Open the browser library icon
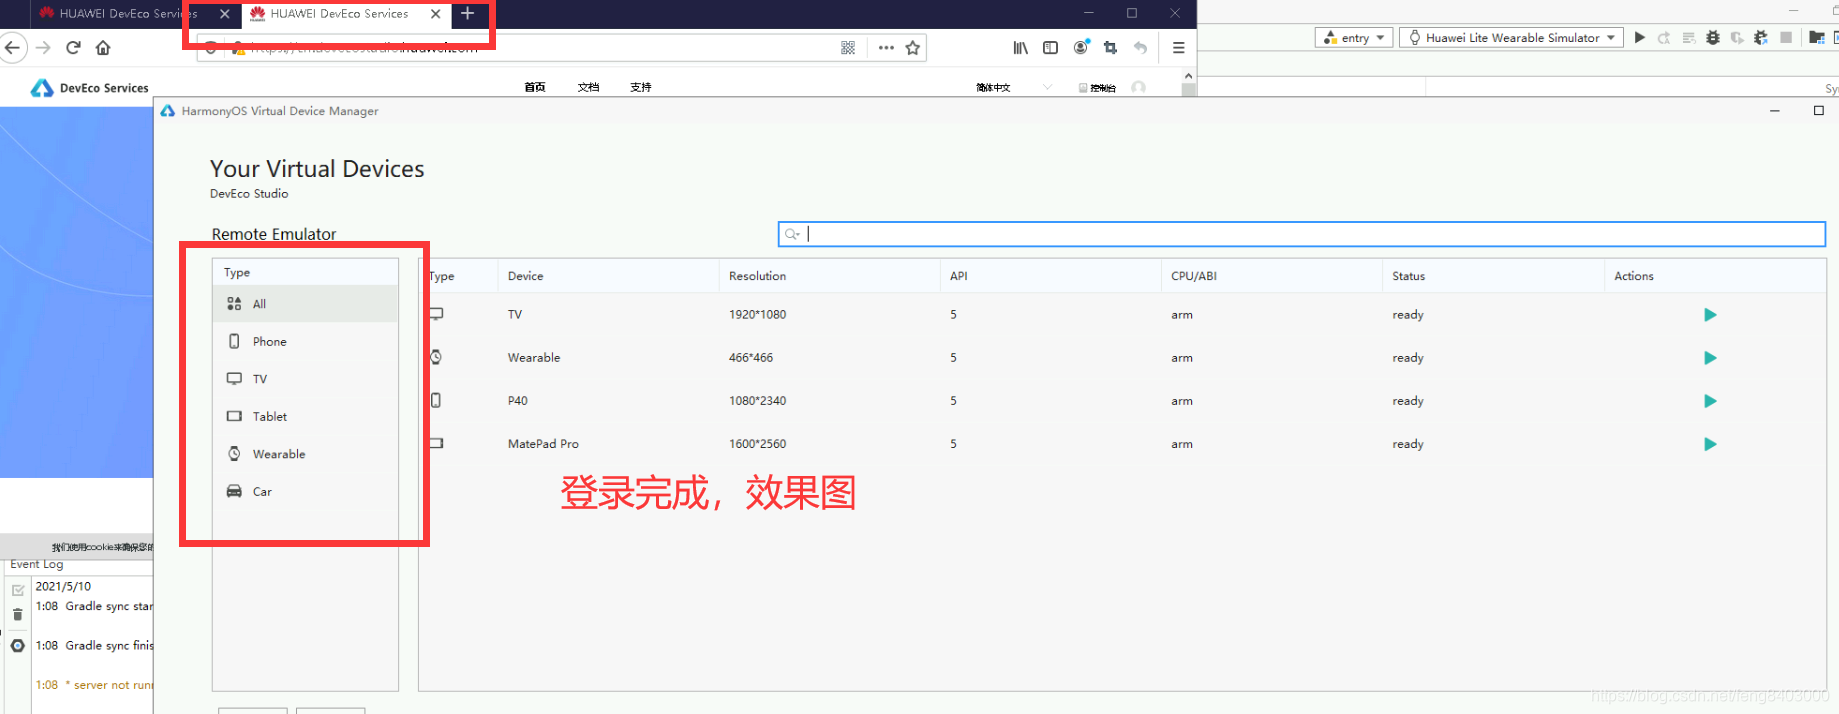This screenshot has width=1839, height=714. point(1020,48)
